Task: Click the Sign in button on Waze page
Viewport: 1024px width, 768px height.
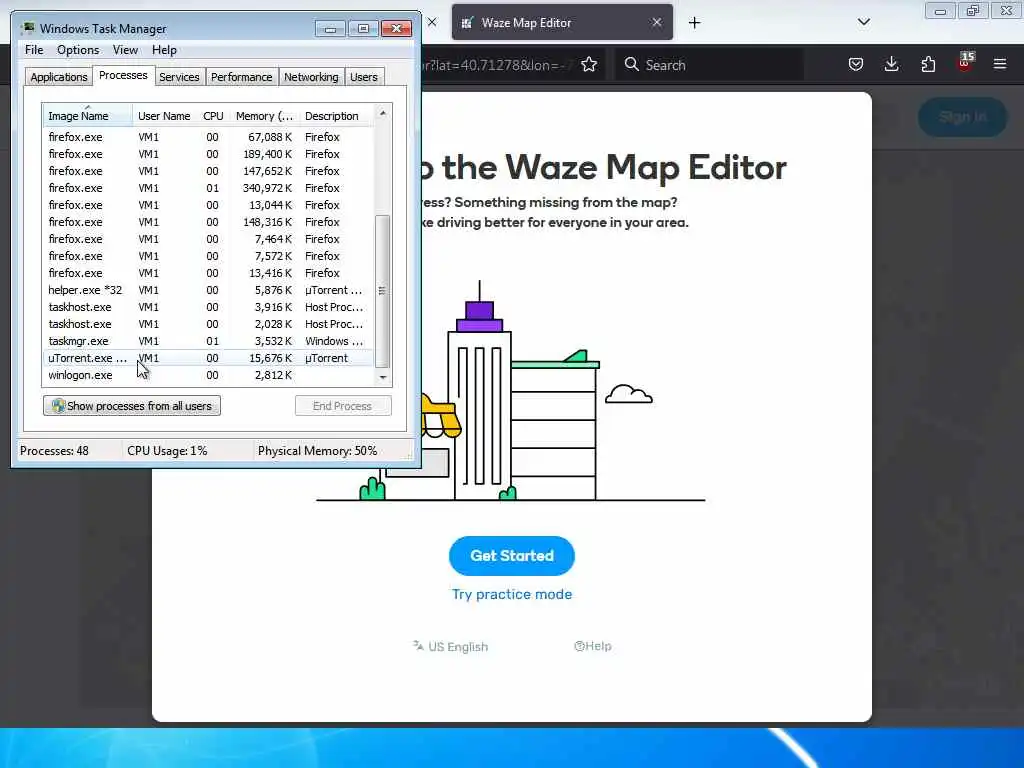Action: tap(963, 117)
